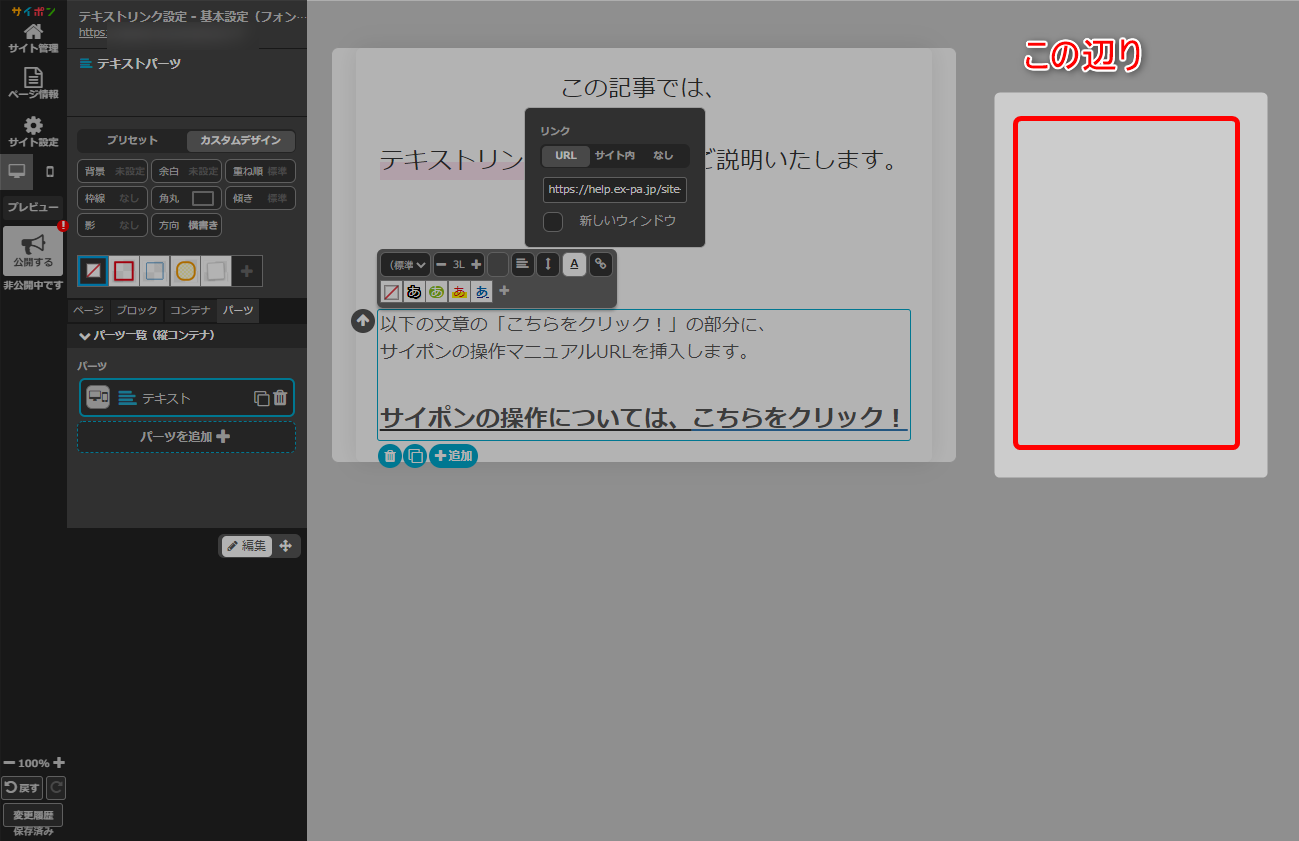Switch to desktop view monitor icon
This screenshot has width=1299, height=841.
coord(17,171)
